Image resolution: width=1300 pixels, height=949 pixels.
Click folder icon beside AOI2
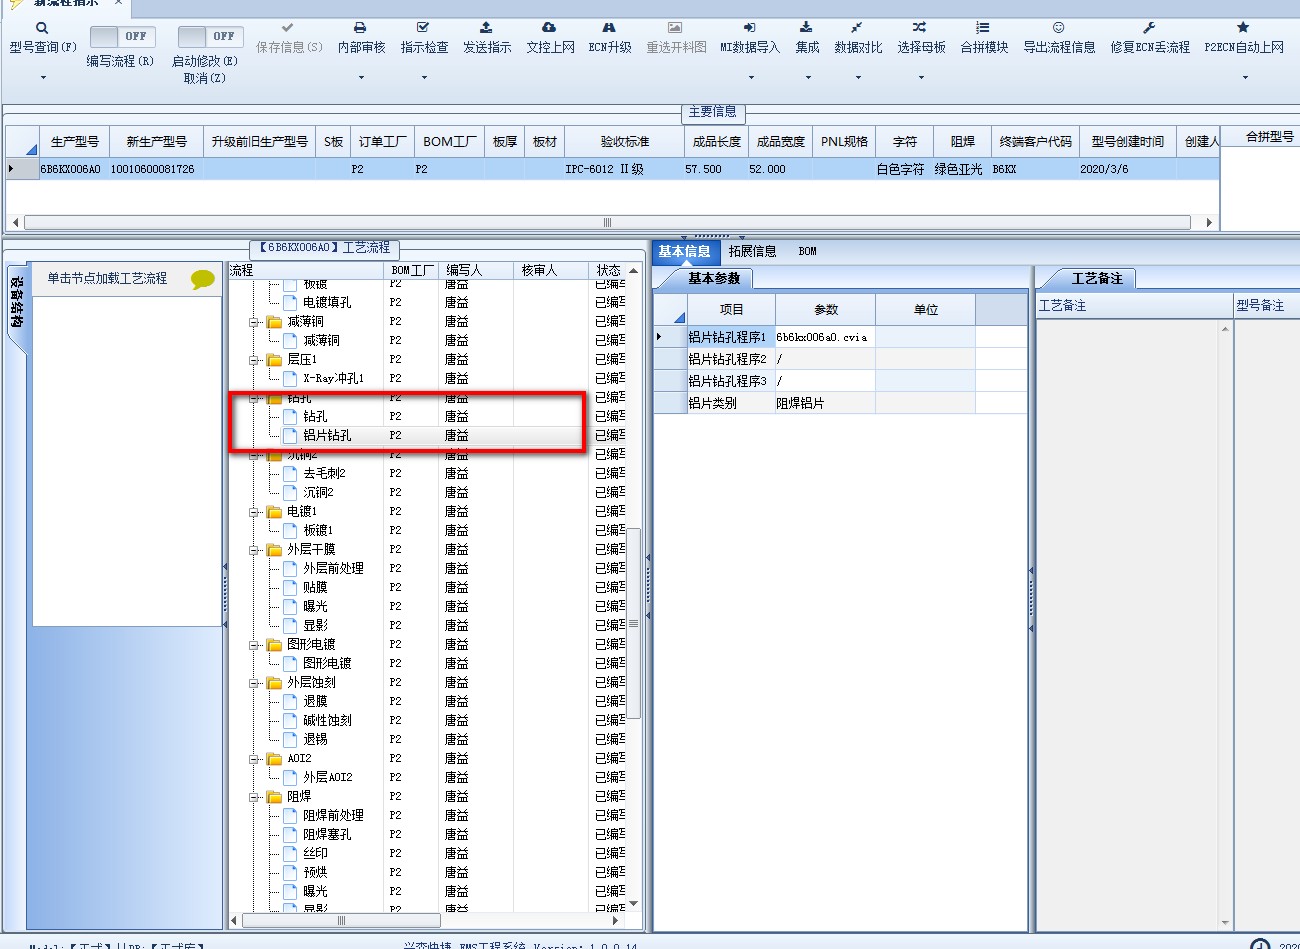274,759
